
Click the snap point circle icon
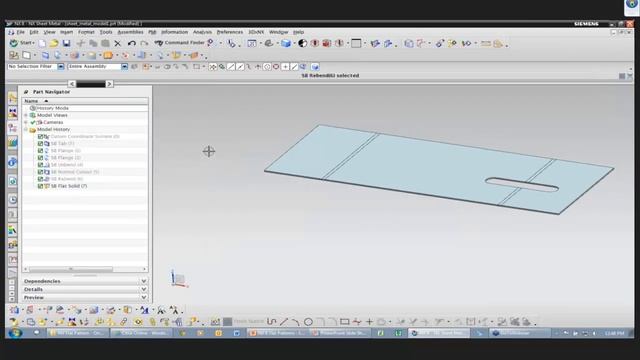(x=267, y=67)
